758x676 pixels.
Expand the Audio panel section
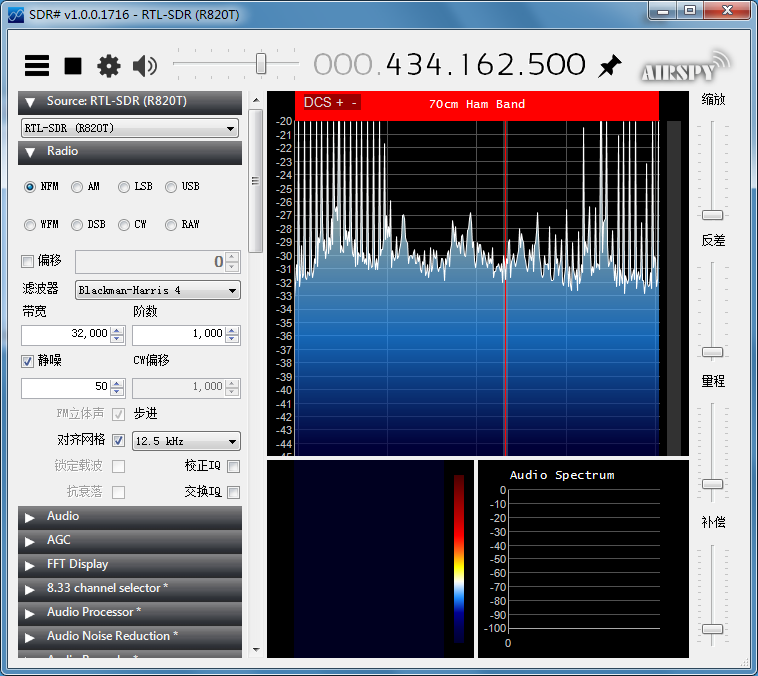tap(130, 517)
